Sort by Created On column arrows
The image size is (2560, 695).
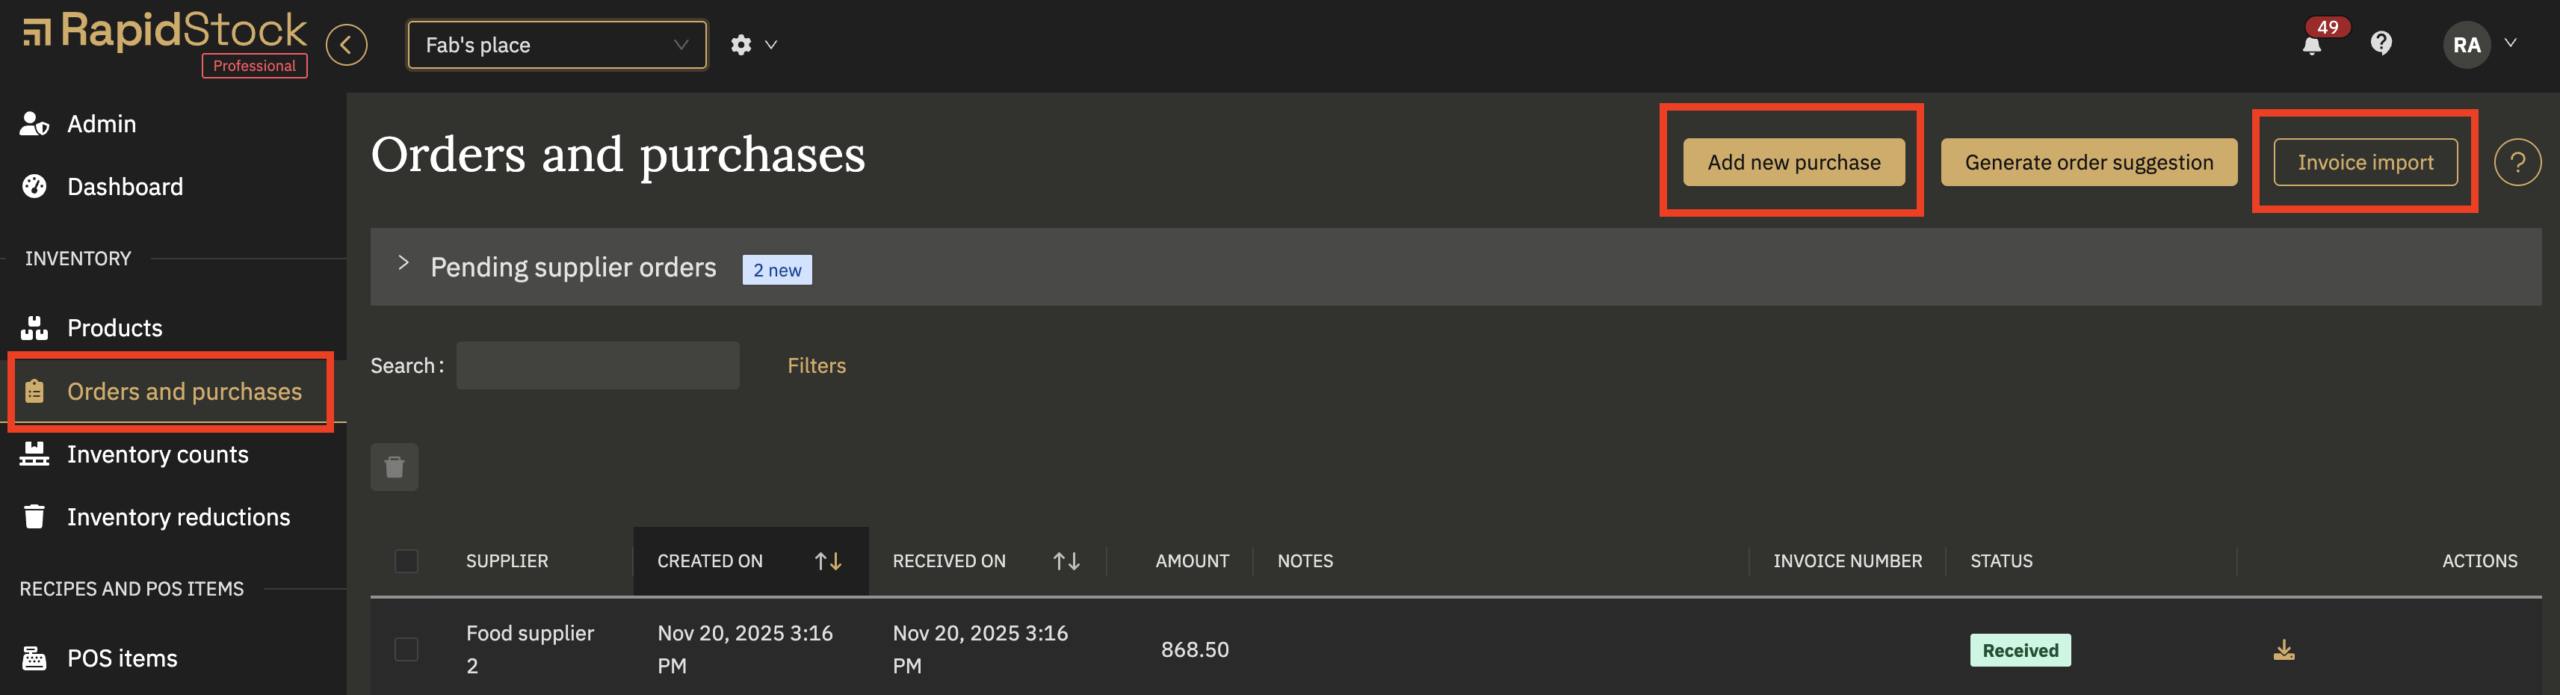click(827, 561)
